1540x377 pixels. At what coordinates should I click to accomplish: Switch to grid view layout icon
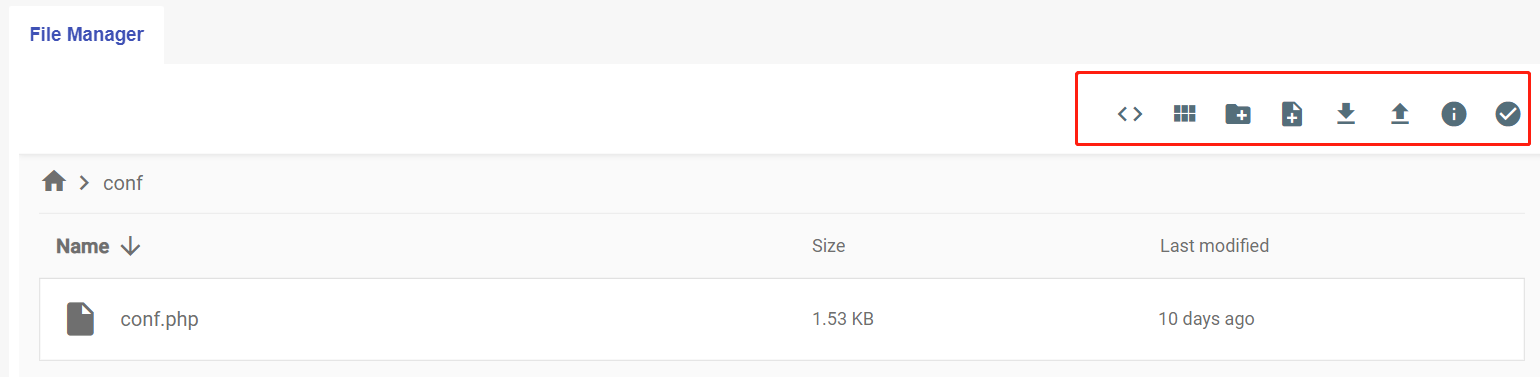click(1184, 114)
